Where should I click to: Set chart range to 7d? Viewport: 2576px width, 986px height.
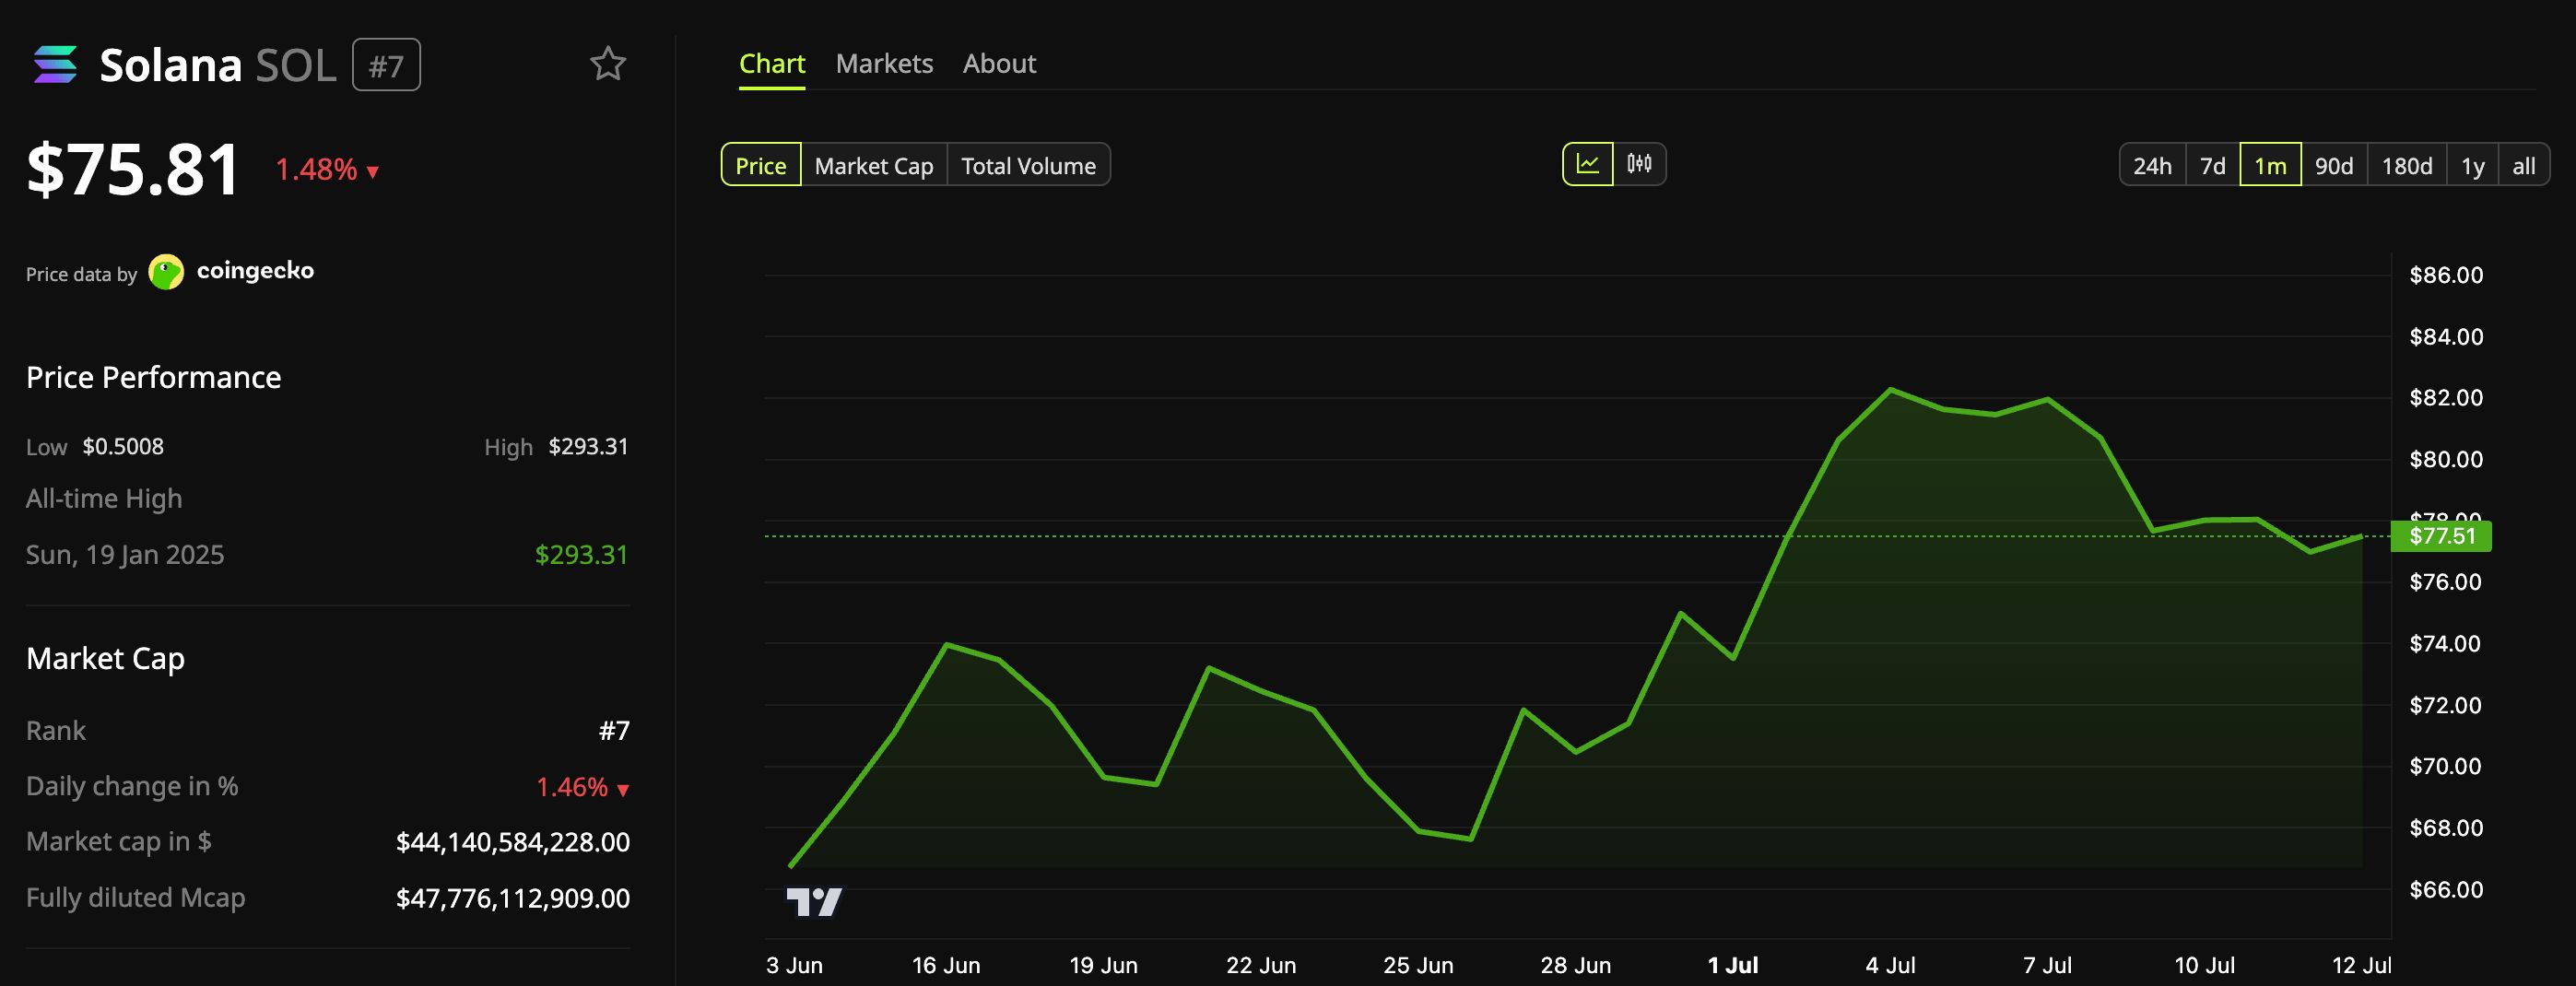pos(2213,165)
